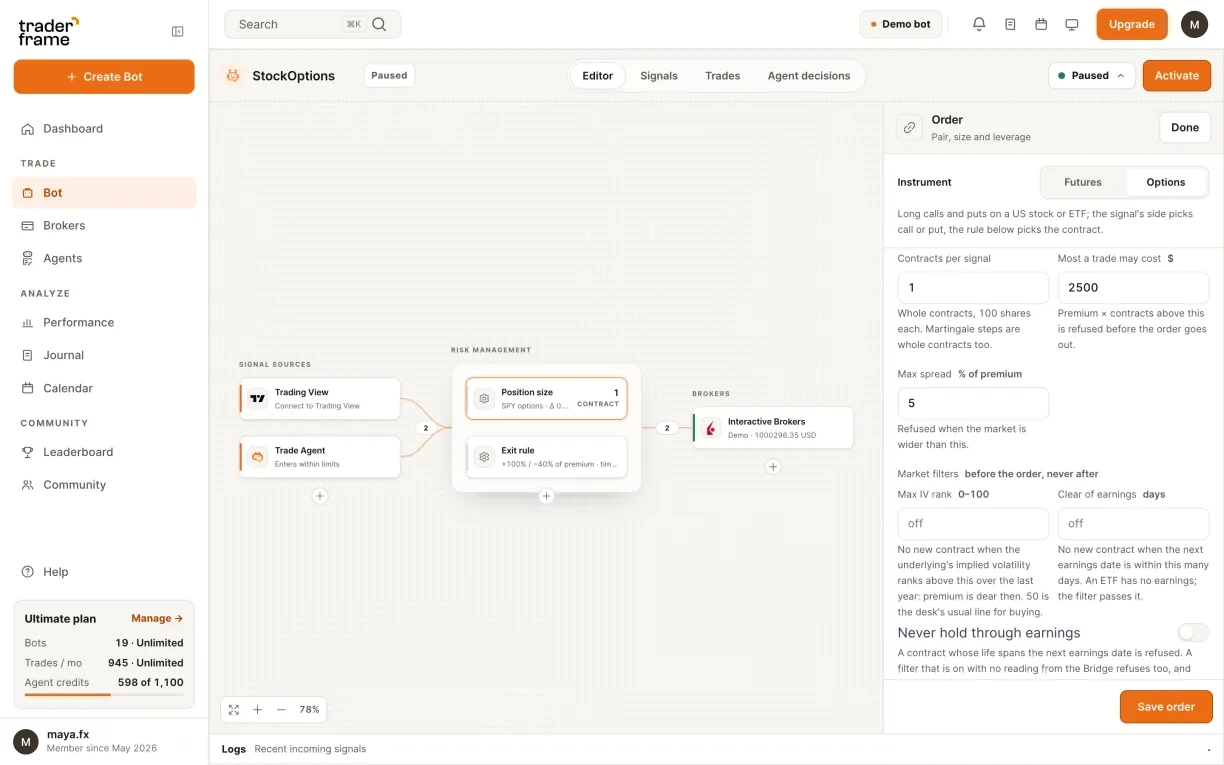The image size is (1224, 765).
Task: Select the Options instrument option
Action: pos(1166,182)
